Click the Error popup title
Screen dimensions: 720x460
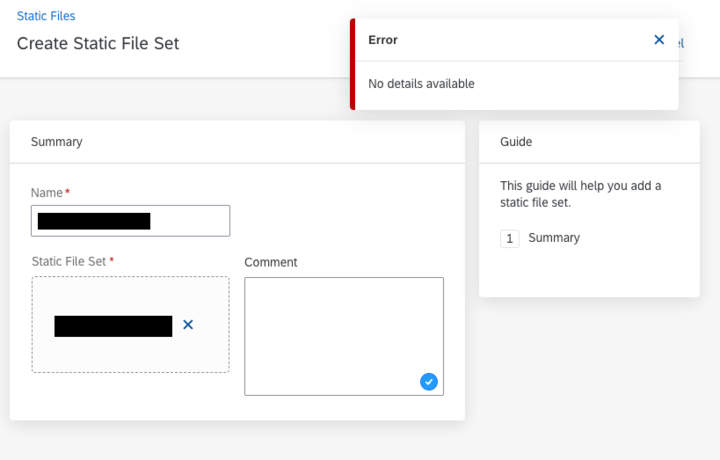(x=383, y=40)
